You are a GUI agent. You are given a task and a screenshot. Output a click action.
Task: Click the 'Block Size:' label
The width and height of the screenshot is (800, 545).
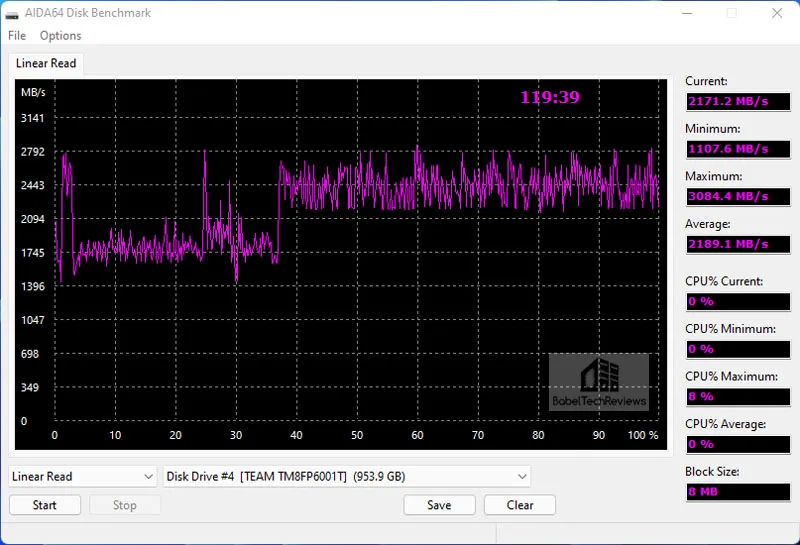coord(712,472)
